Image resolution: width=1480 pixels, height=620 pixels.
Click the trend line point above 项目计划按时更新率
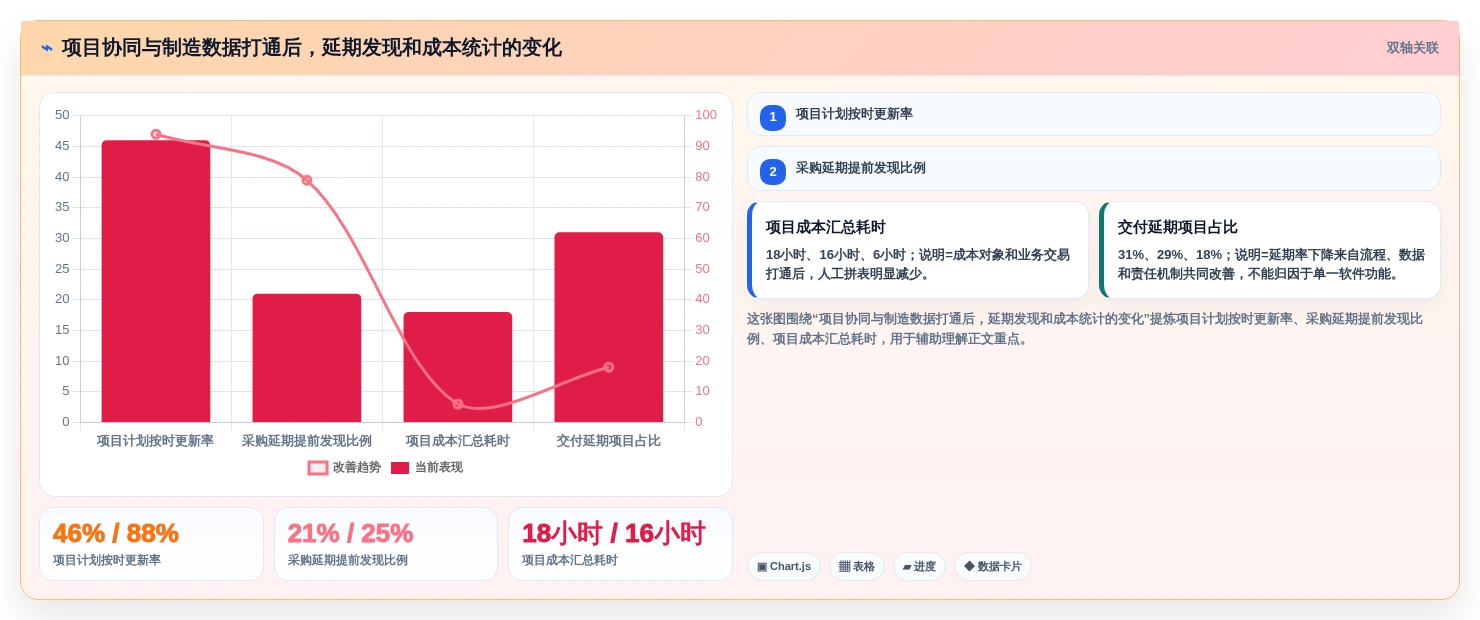(156, 134)
